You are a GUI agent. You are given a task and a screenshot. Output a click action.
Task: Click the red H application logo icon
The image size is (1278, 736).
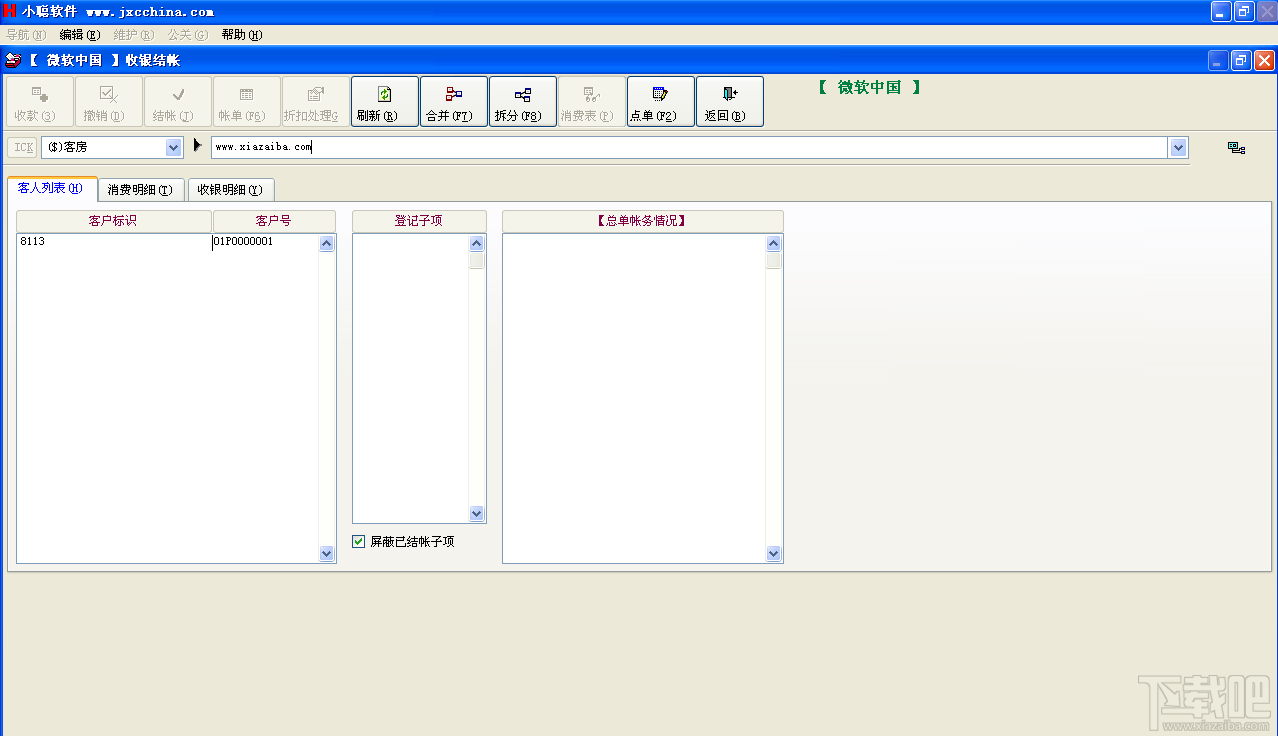pyautogui.click(x=10, y=11)
